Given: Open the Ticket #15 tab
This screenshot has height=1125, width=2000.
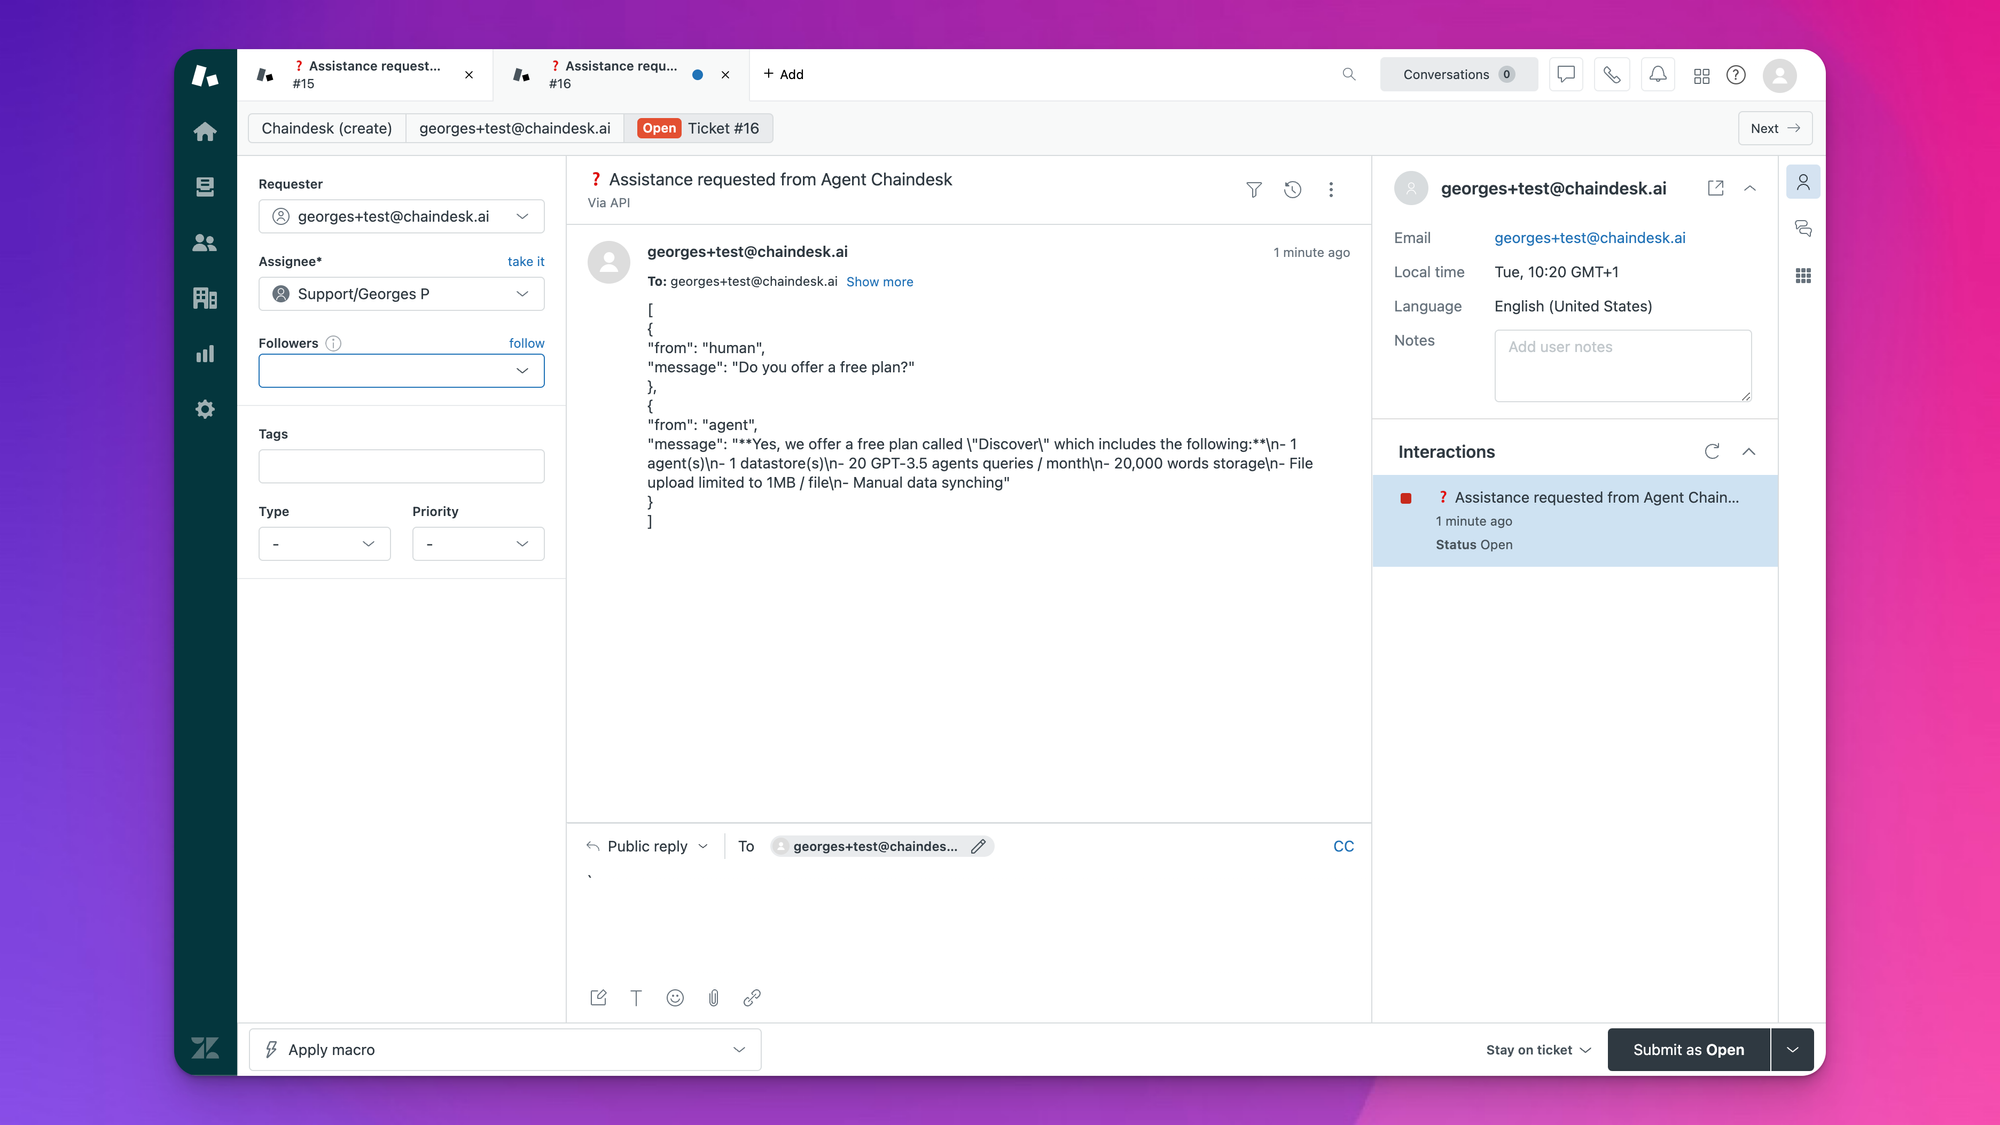Looking at the screenshot, I should click(364, 74).
